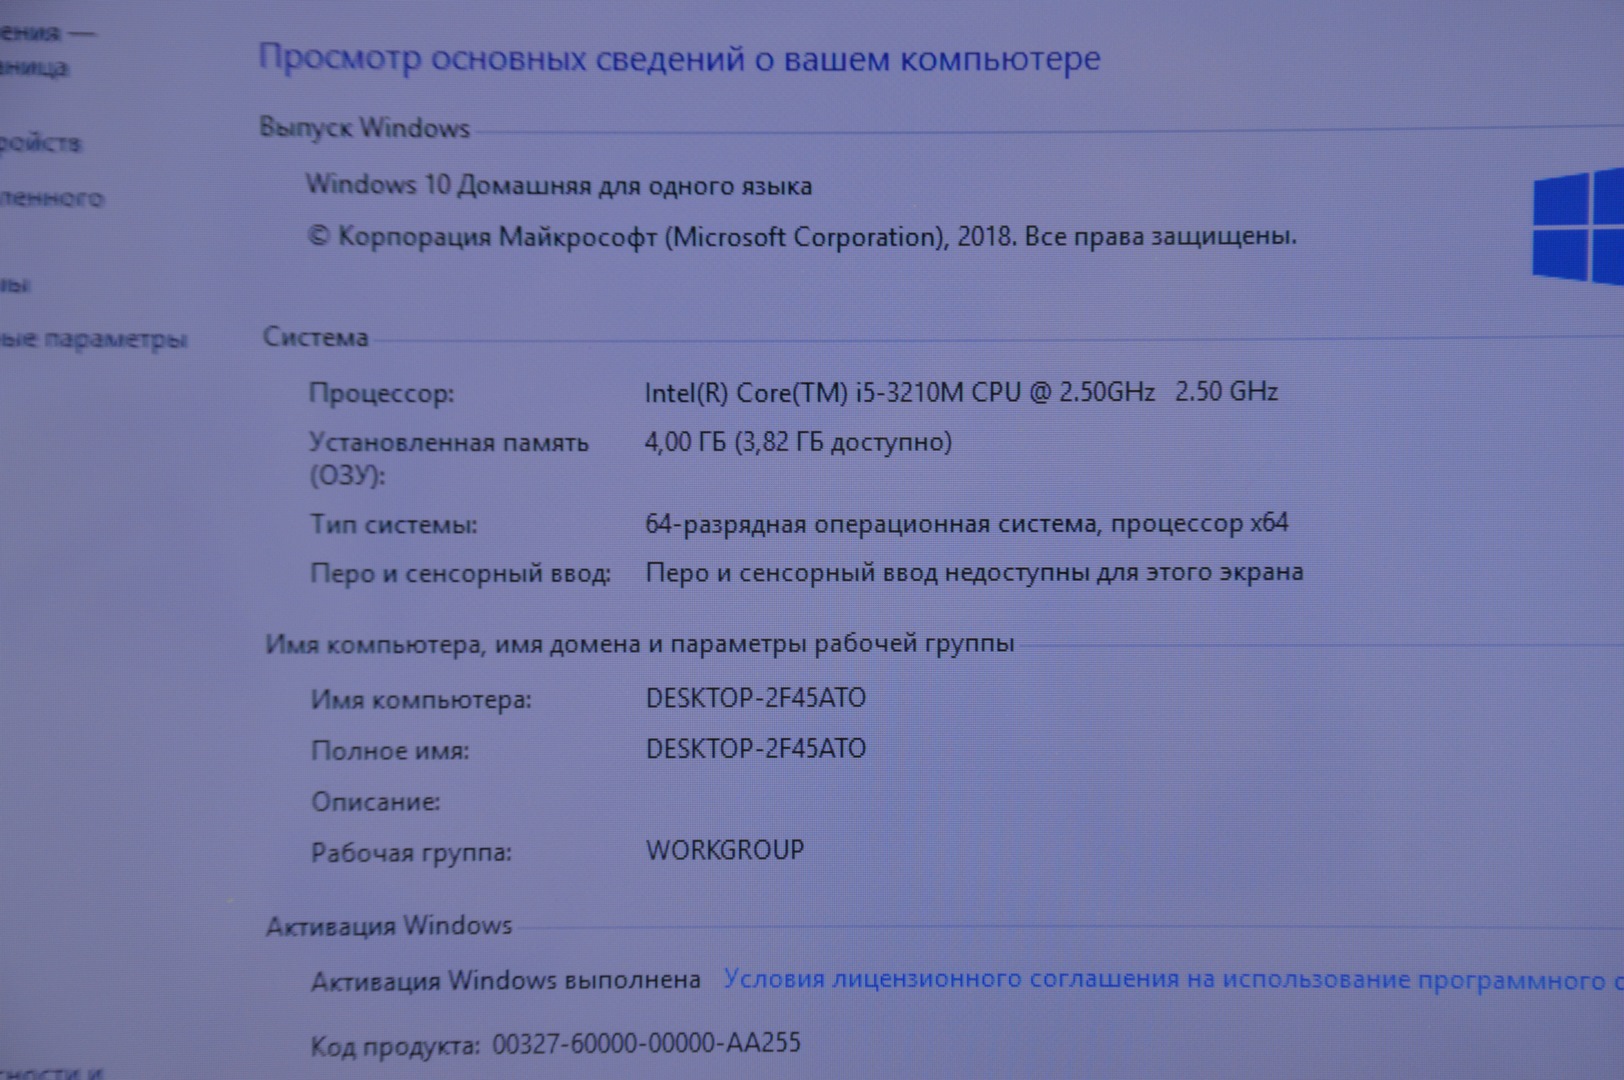Click the computer name value beside 'Имя компьютера'
The height and width of the screenshot is (1080, 1624).
[755, 698]
